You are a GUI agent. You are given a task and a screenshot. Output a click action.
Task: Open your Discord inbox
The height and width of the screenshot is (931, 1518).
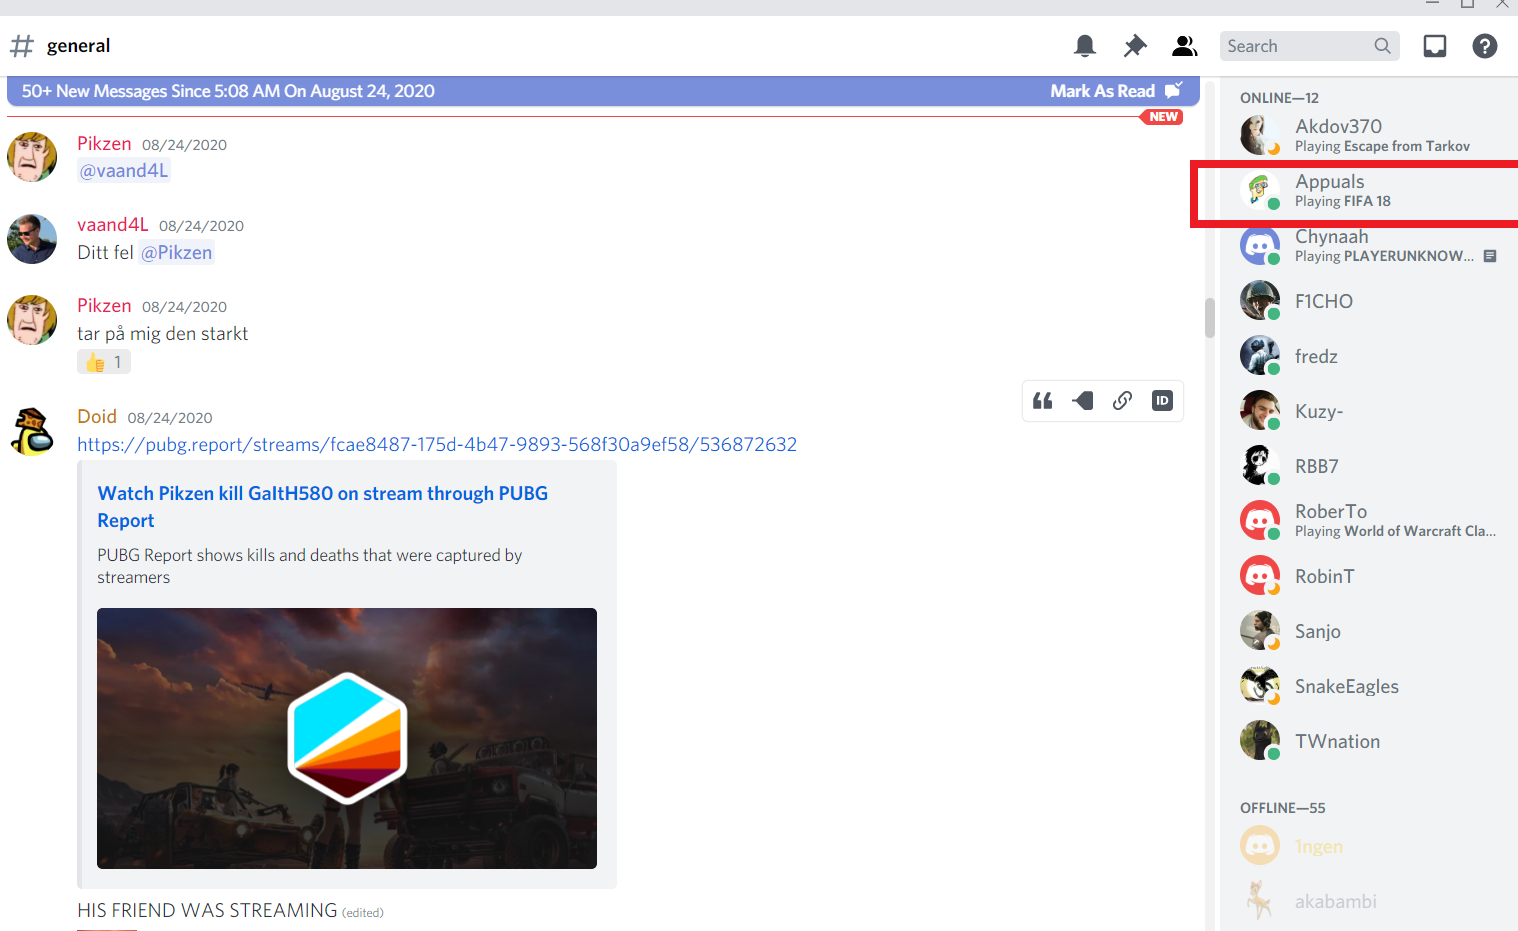click(x=1434, y=45)
